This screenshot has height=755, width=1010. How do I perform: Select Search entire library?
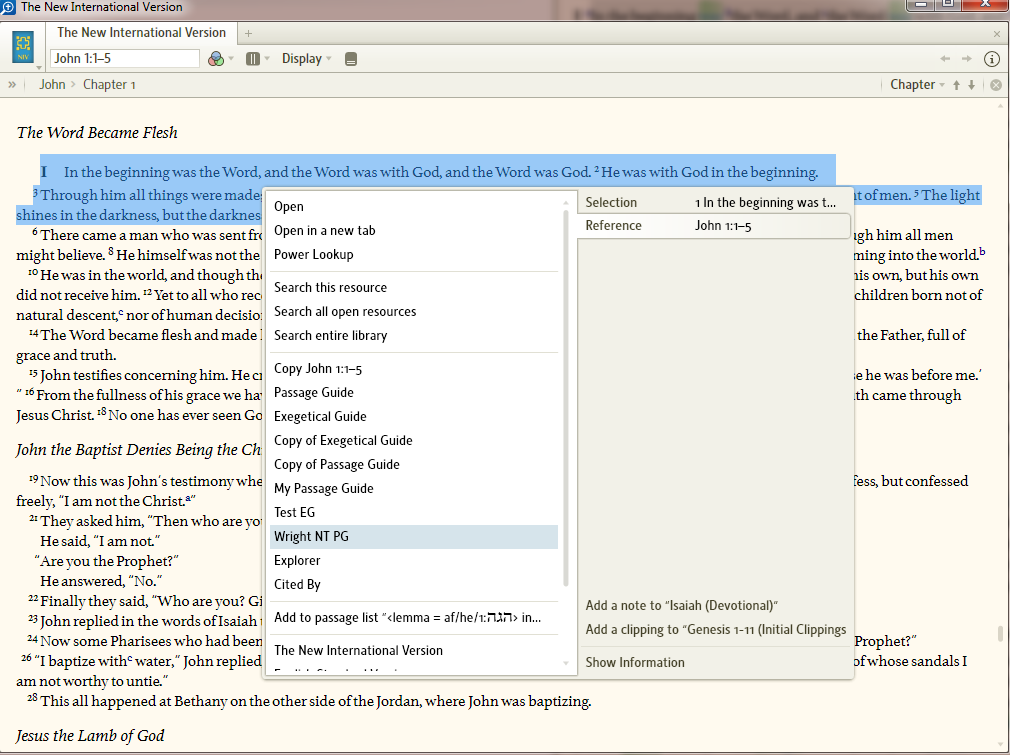click(x=414, y=335)
